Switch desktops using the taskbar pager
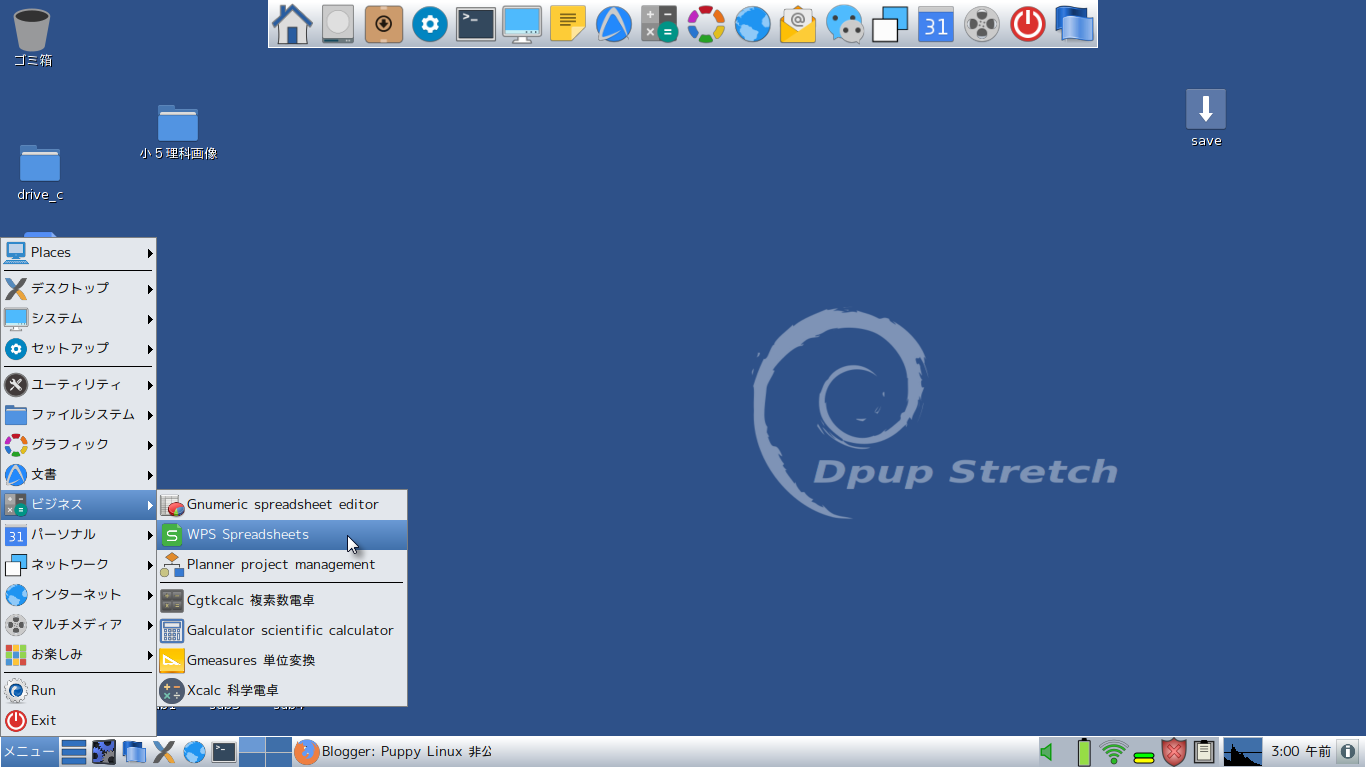 265,752
